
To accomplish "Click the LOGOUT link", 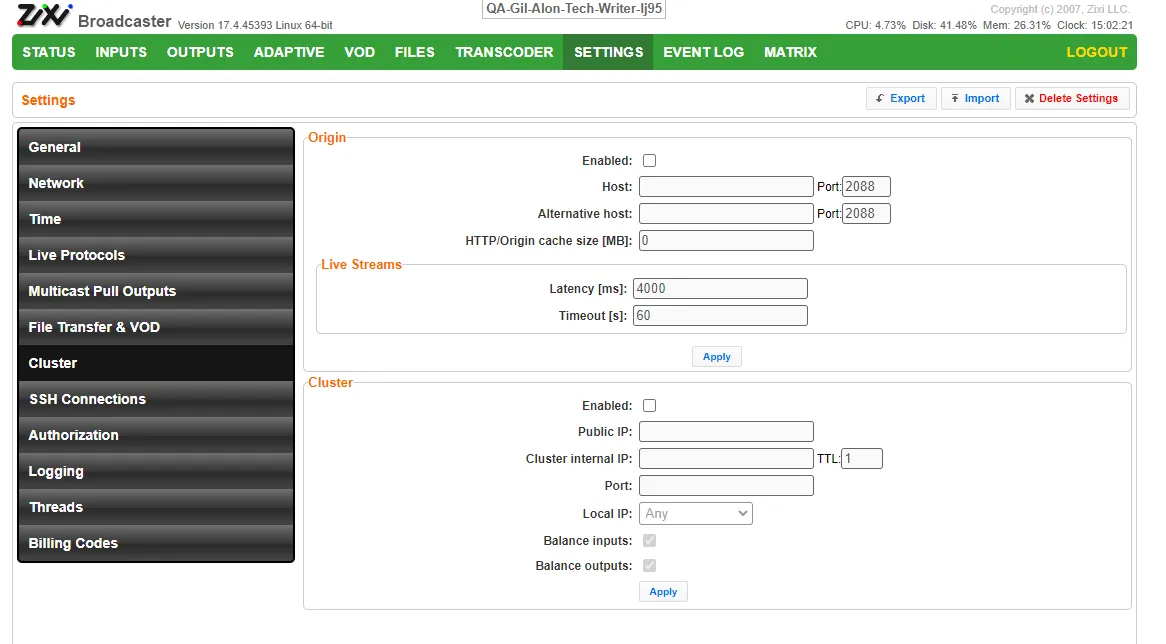I will 1097,52.
